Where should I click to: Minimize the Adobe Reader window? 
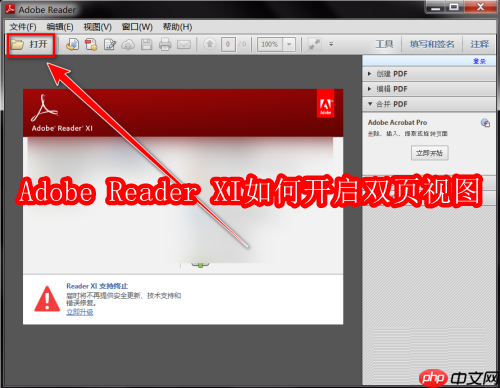435,7
